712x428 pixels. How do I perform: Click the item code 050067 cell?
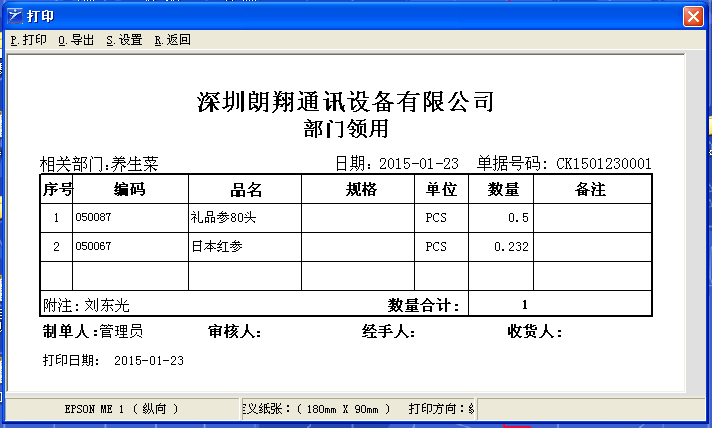pos(93,246)
